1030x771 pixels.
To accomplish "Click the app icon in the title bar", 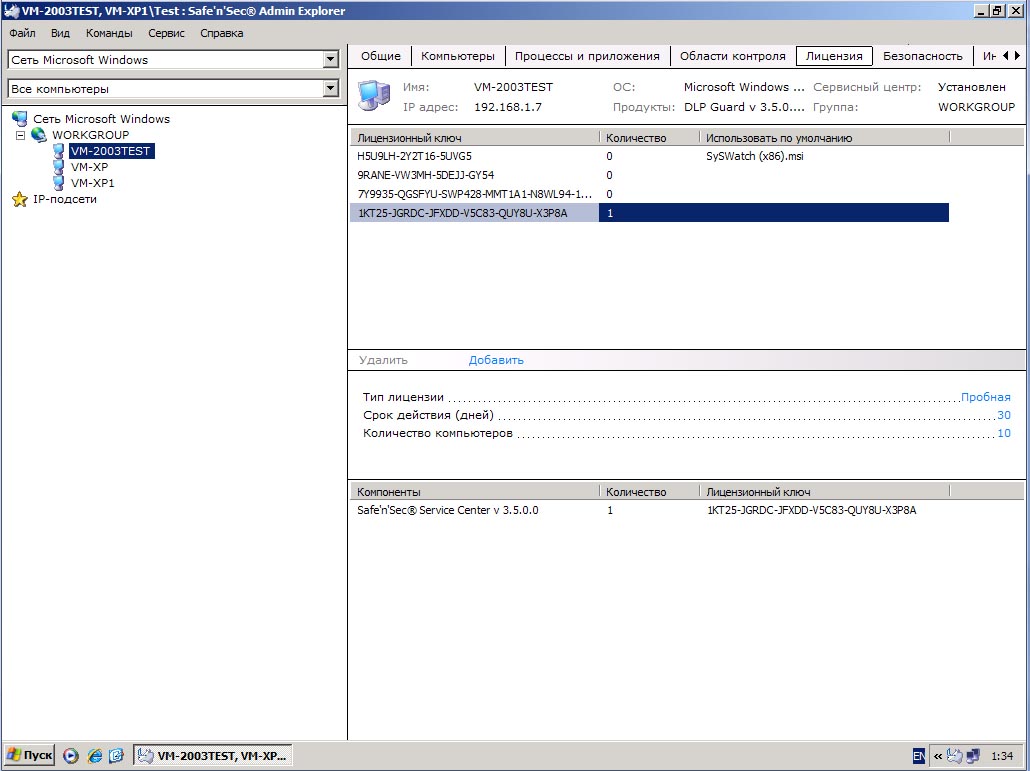I will pos(11,11).
